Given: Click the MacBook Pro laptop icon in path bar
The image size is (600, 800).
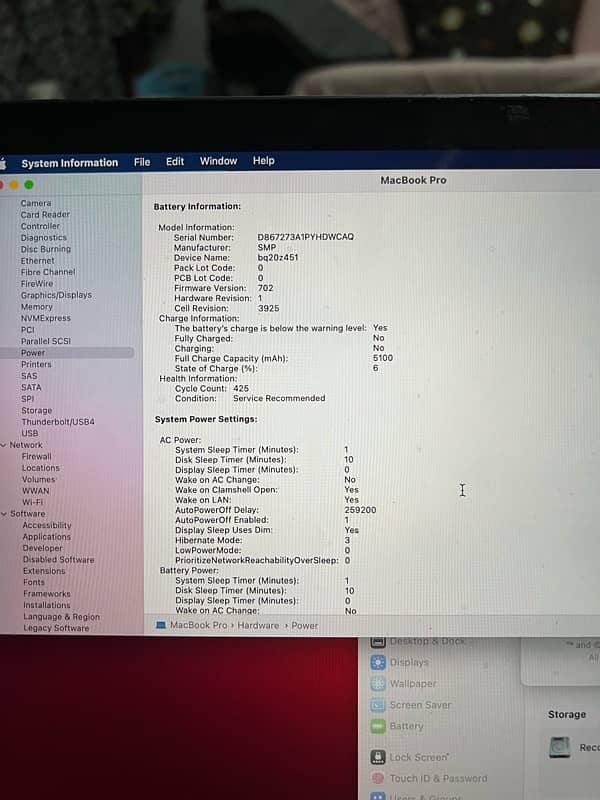Looking at the screenshot, I should [x=161, y=625].
